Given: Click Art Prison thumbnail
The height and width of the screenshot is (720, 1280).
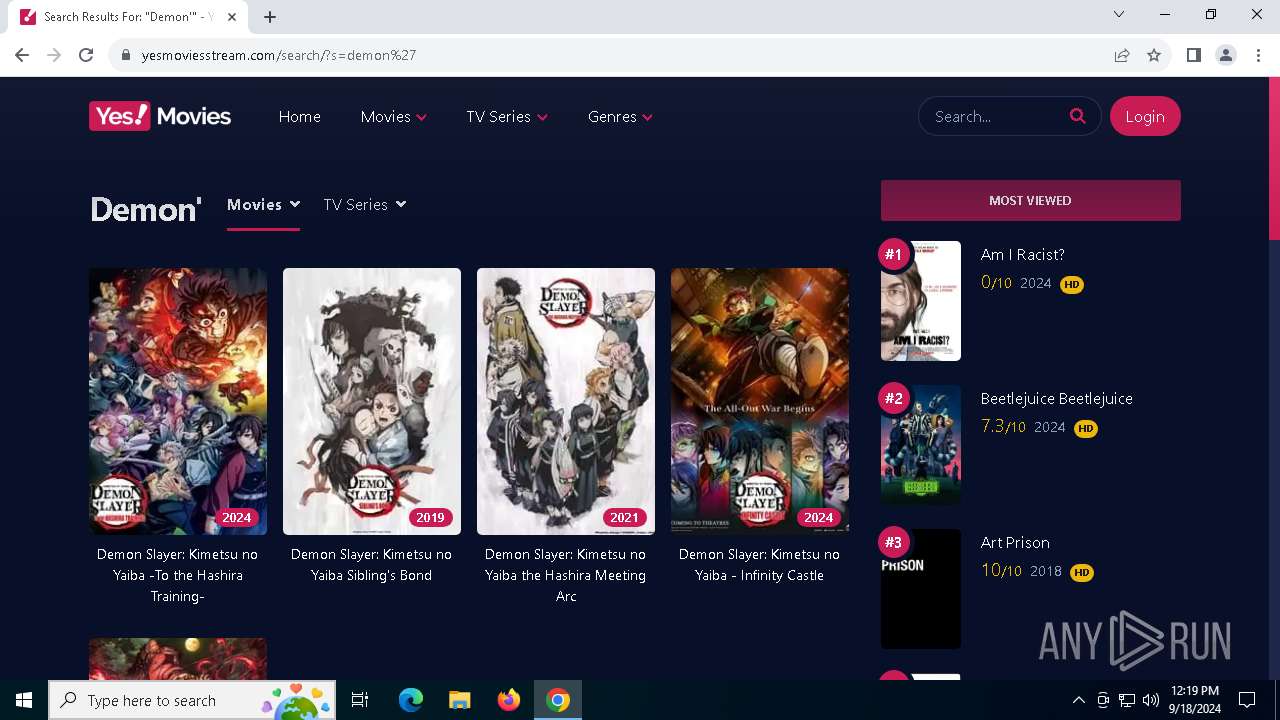Looking at the screenshot, I should coord(921,589).
